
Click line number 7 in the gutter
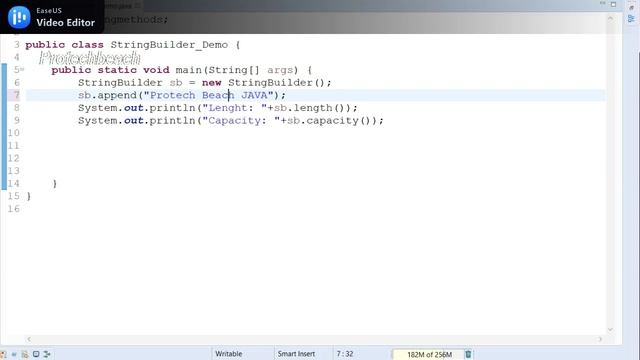click(16, 95)
